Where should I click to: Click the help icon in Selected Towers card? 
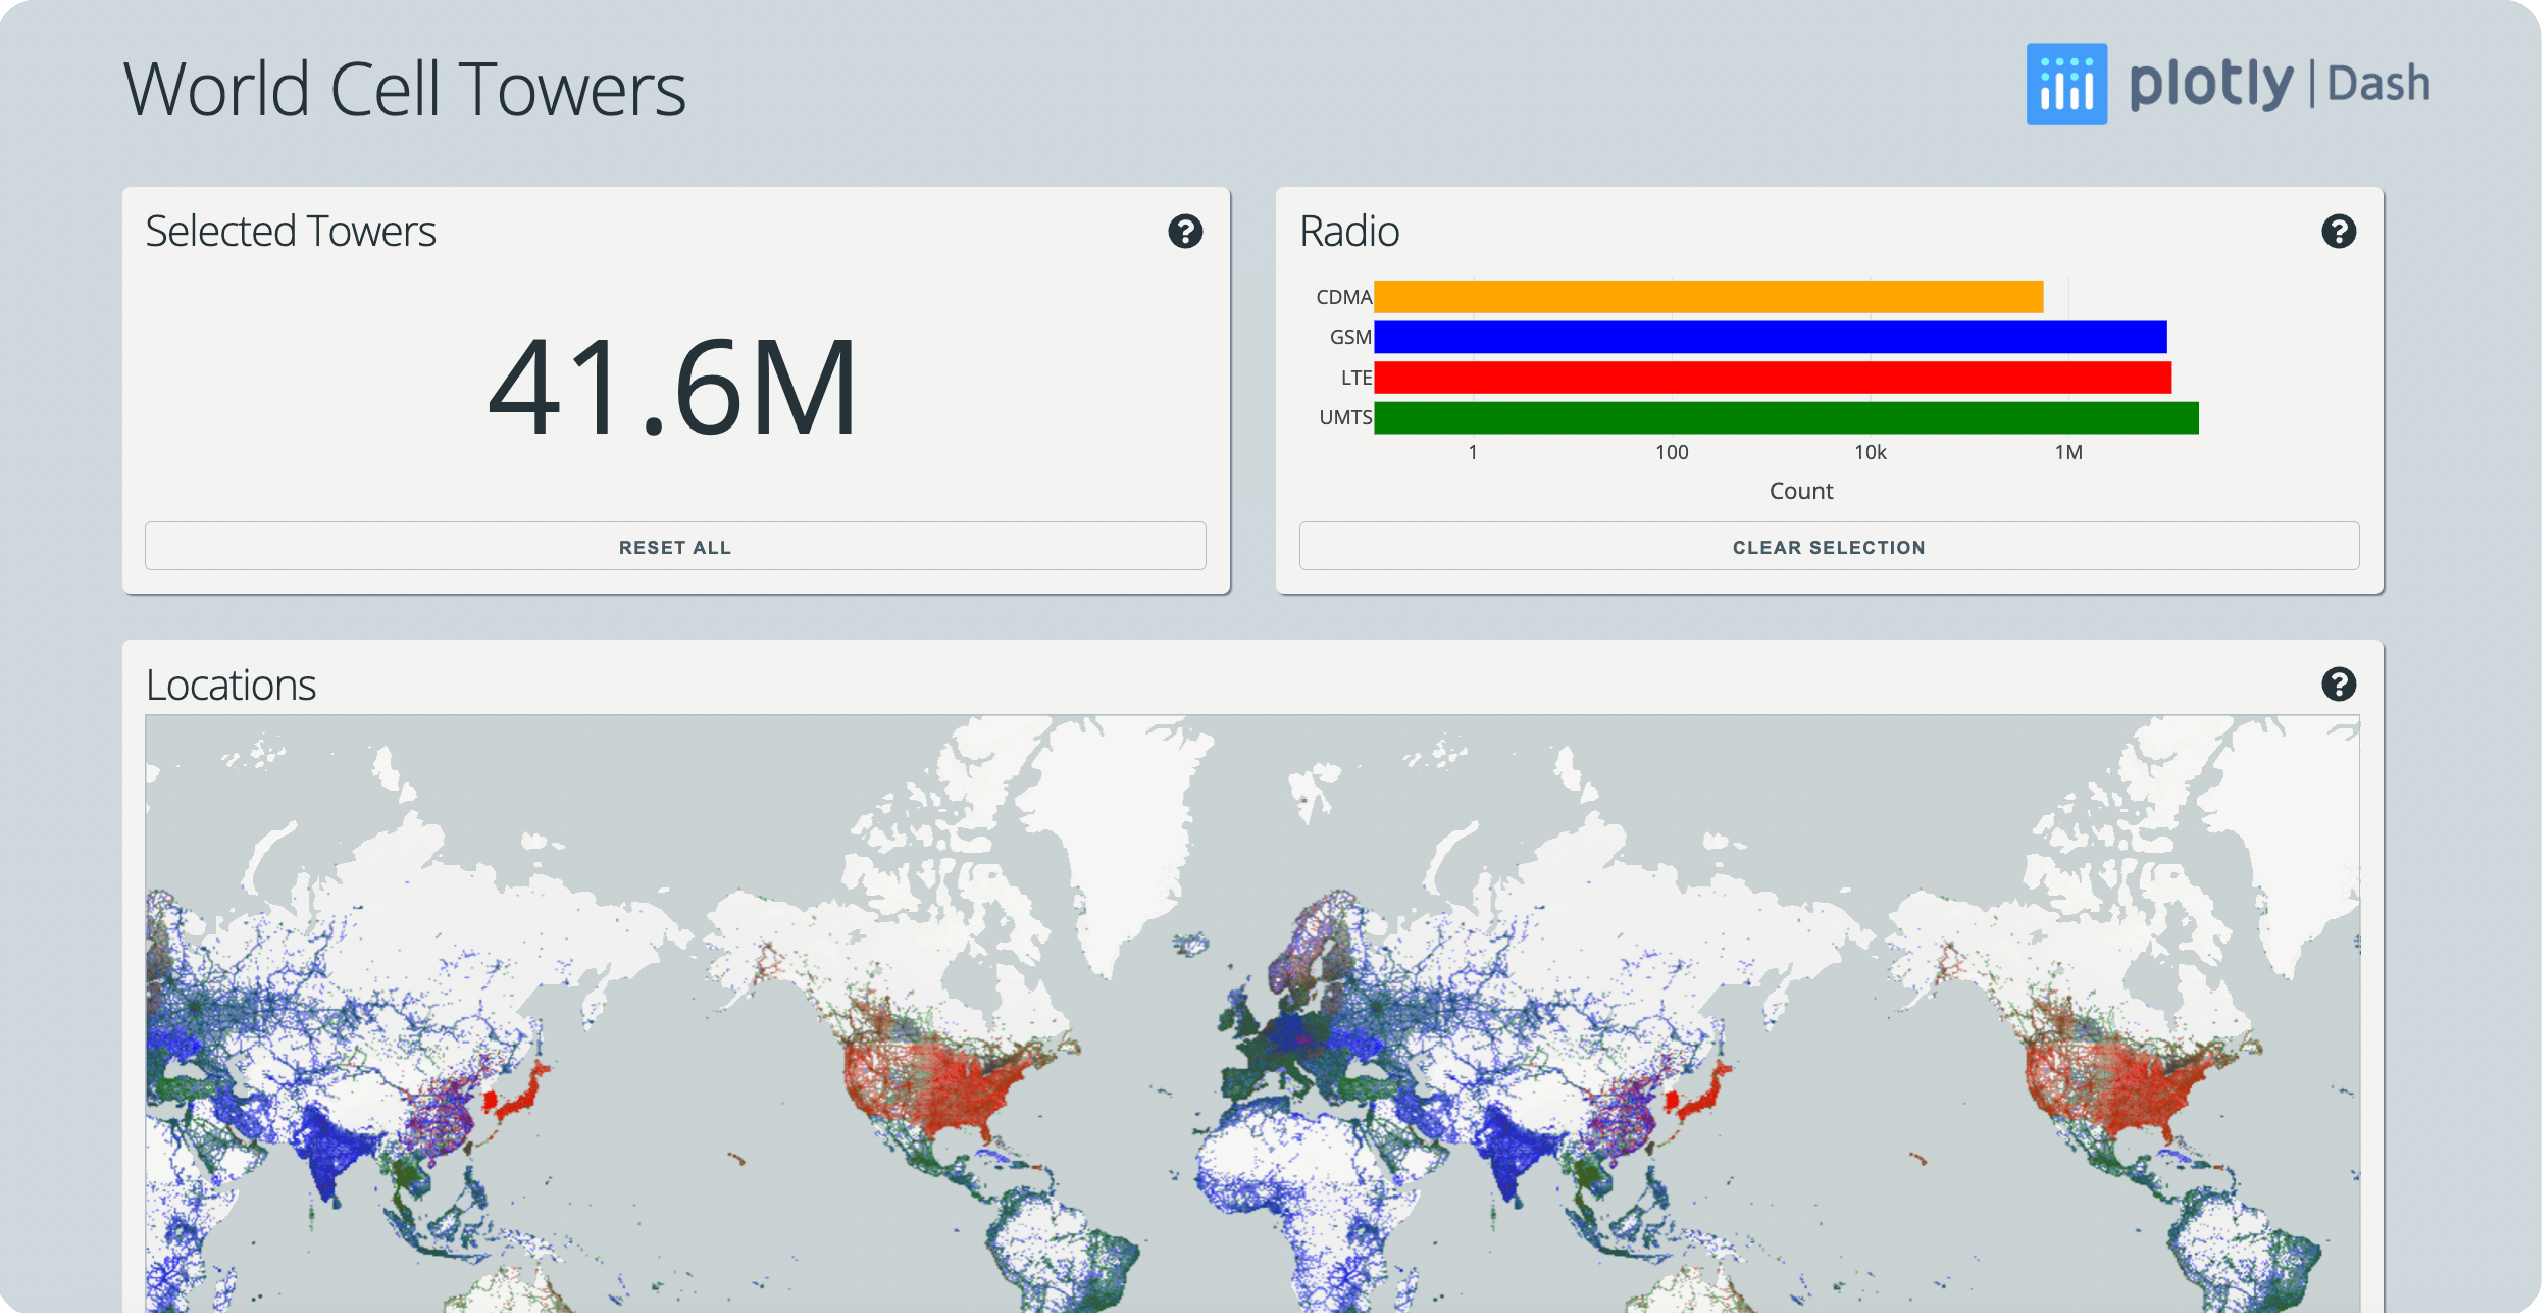tap(1186, 231)
